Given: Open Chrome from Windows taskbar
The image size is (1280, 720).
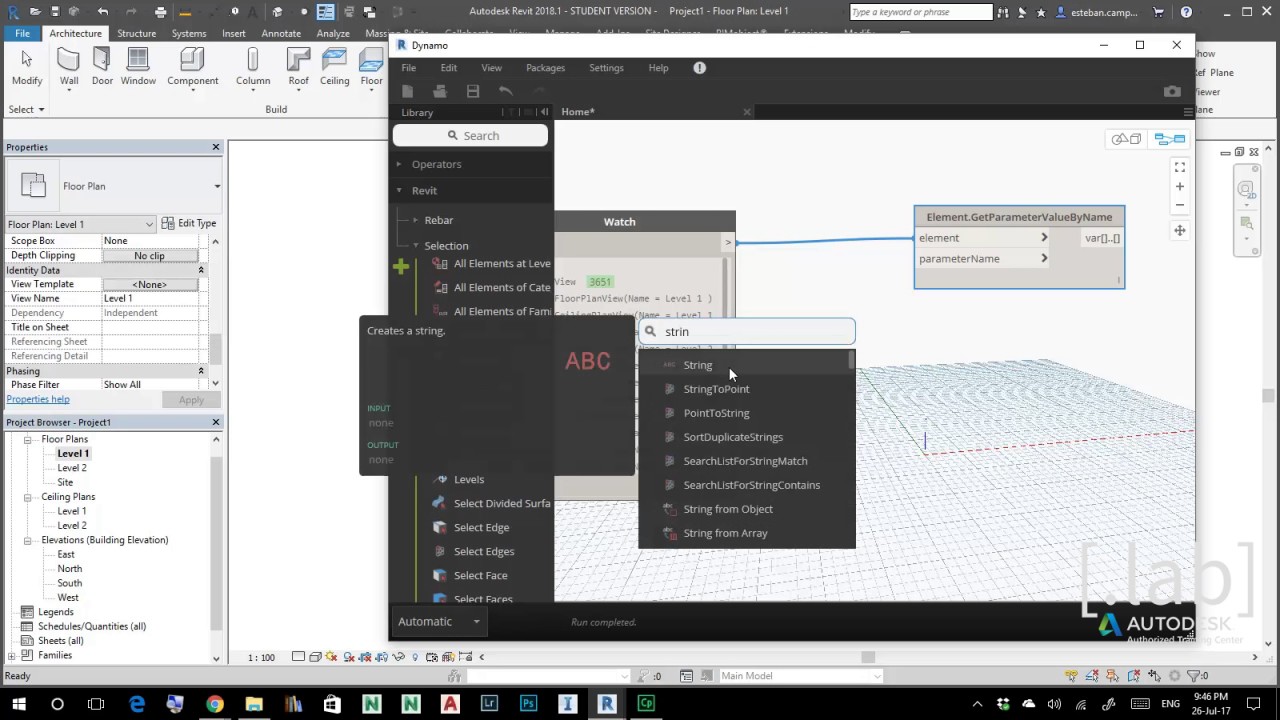Looking at the screenshot, I should click(x=215, y=704).
